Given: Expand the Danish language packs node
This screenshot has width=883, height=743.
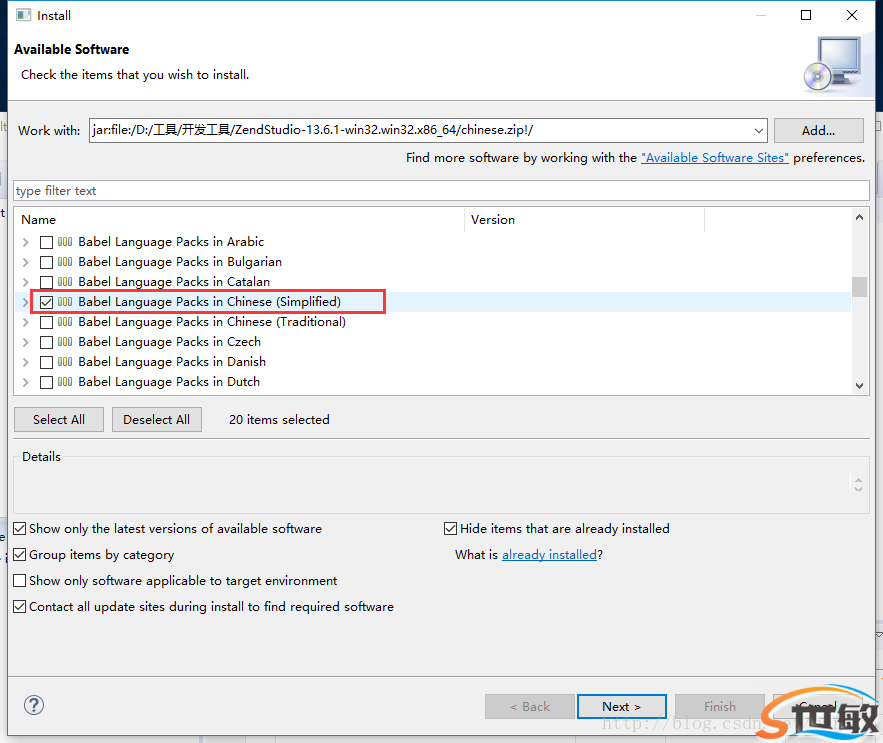Looking at the screenshot, I should point(26,362).
